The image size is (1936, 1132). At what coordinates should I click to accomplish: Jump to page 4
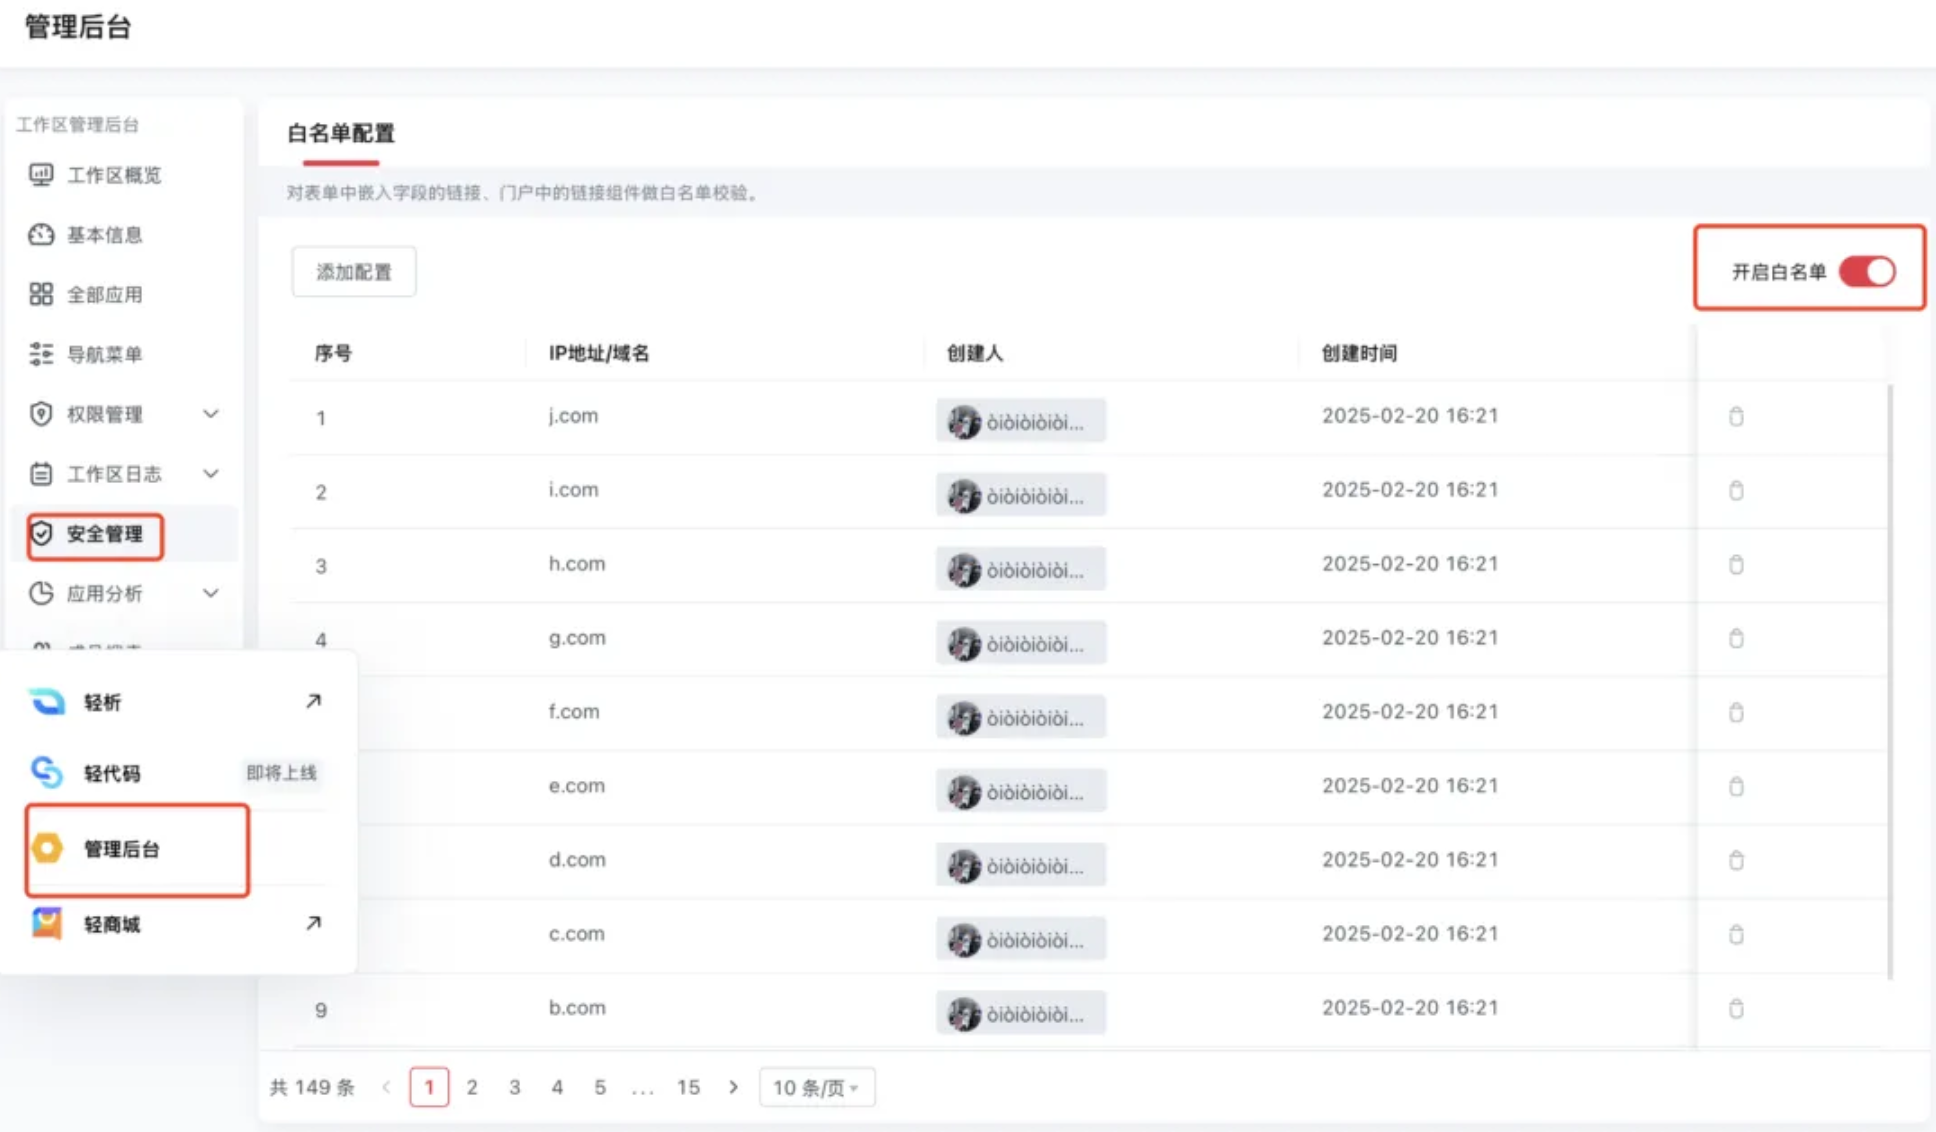557,1087
